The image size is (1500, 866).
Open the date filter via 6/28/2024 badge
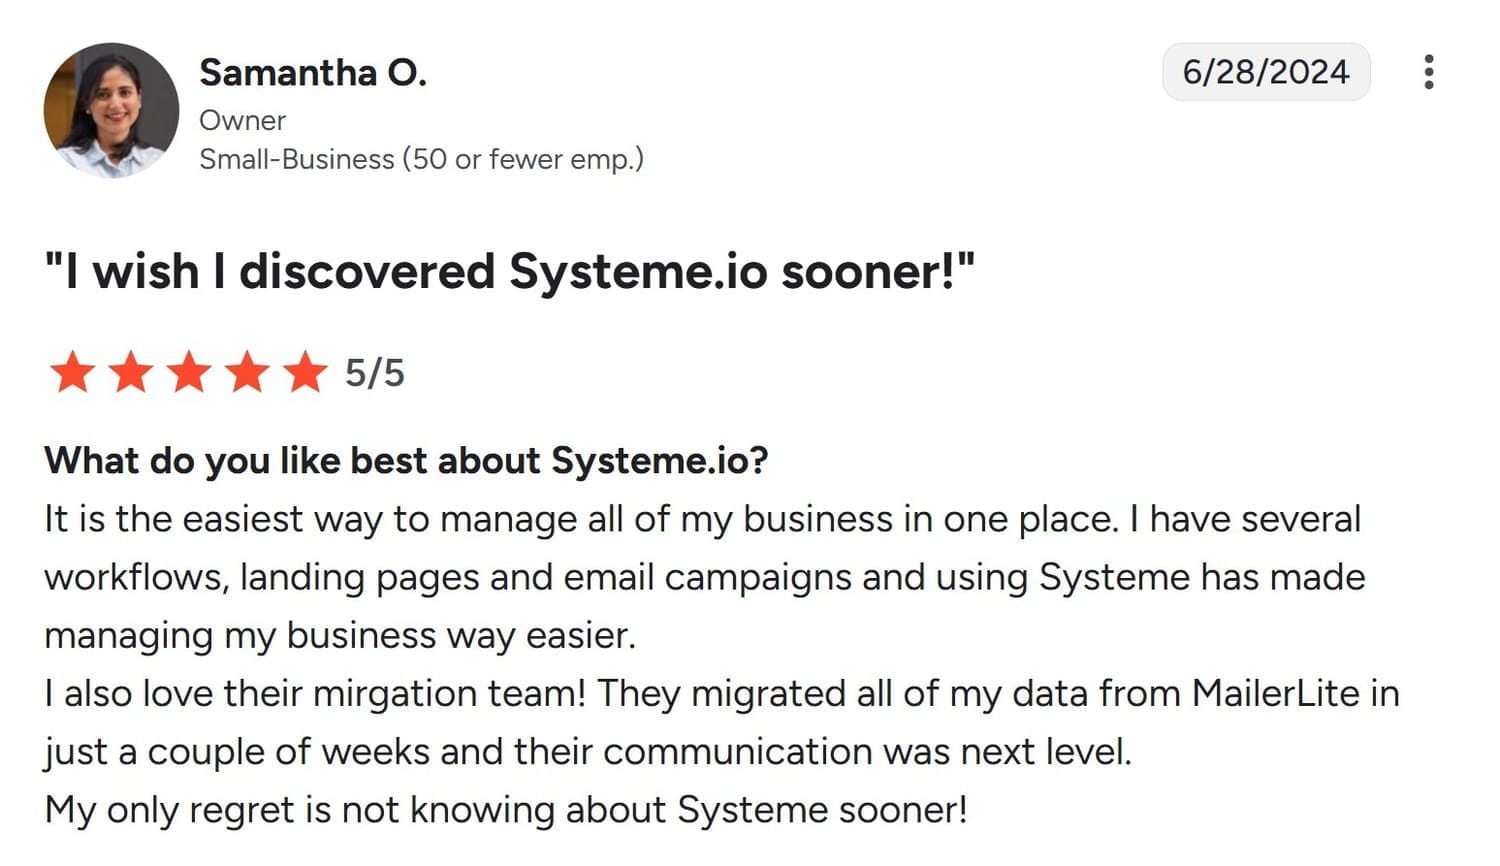pyautogui.click(x=1266, y=71)
